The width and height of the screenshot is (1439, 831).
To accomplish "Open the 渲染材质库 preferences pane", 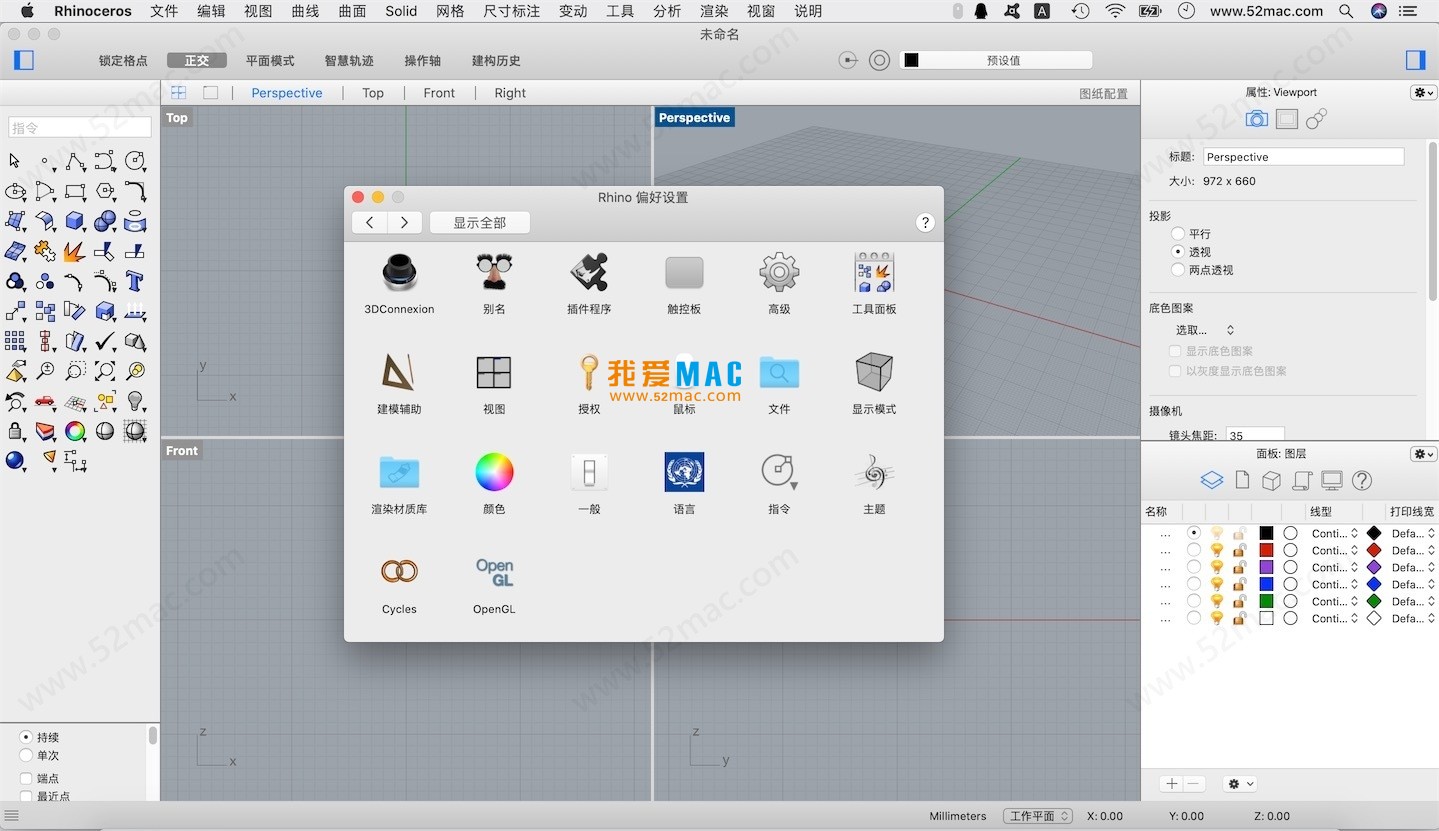I will coord(399,483).
